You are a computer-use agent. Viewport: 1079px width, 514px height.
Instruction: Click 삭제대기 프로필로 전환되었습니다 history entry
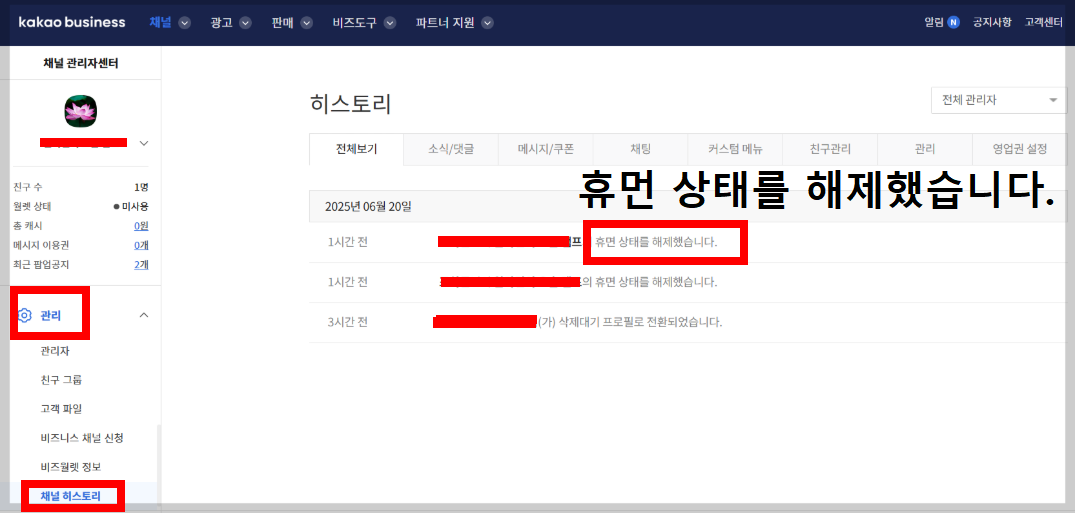[688, 323]
